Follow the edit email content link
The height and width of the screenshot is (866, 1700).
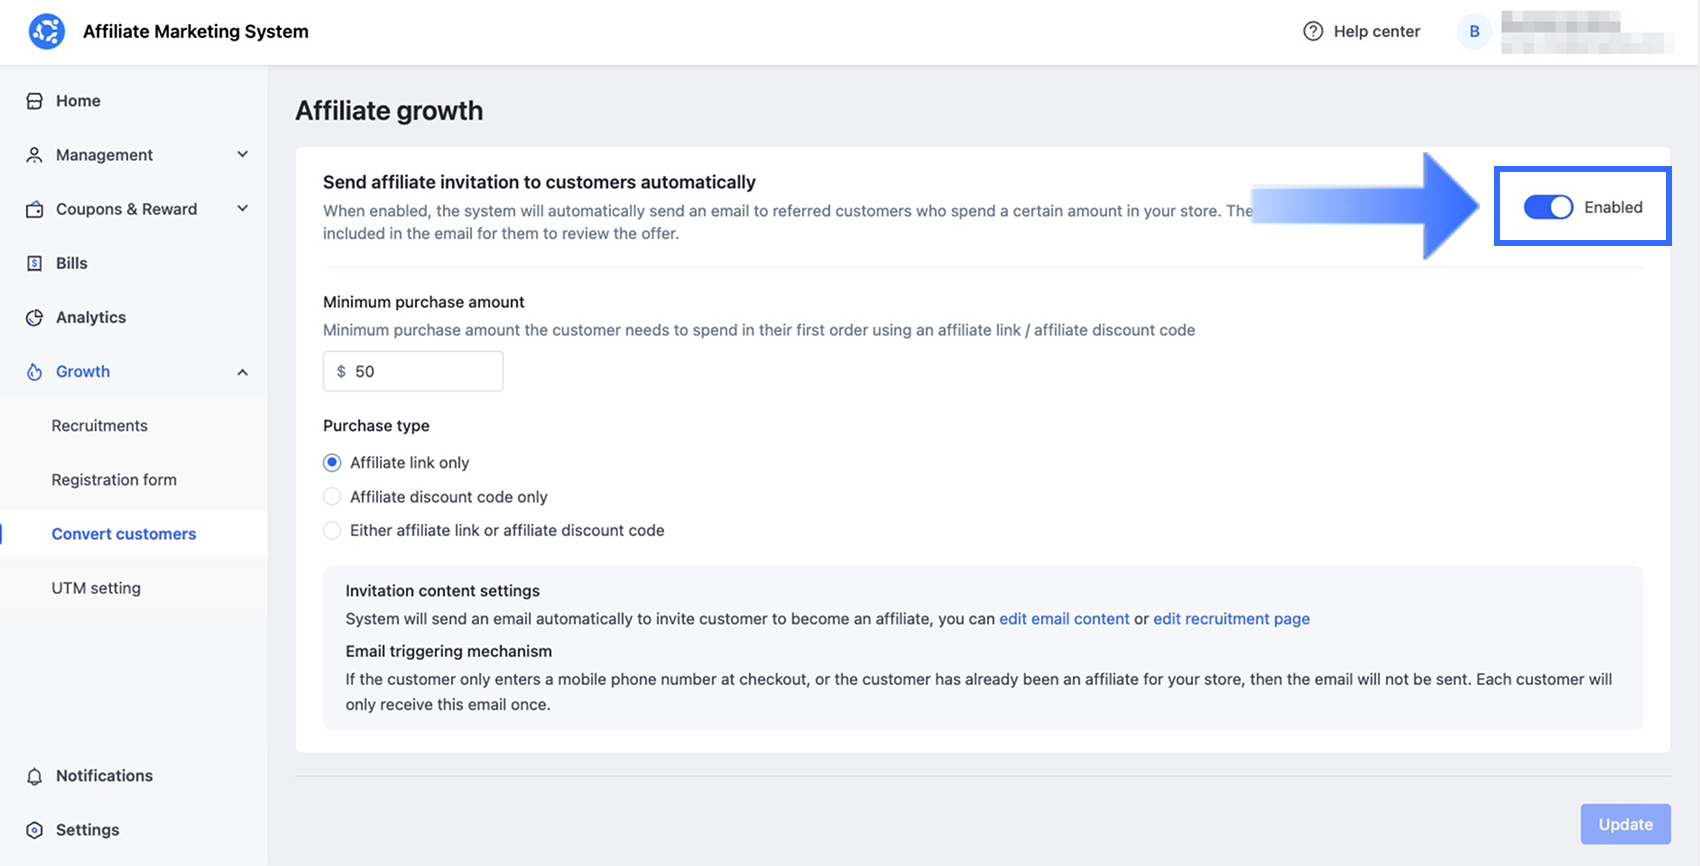pyautogui.click(x=1064, y=619)
